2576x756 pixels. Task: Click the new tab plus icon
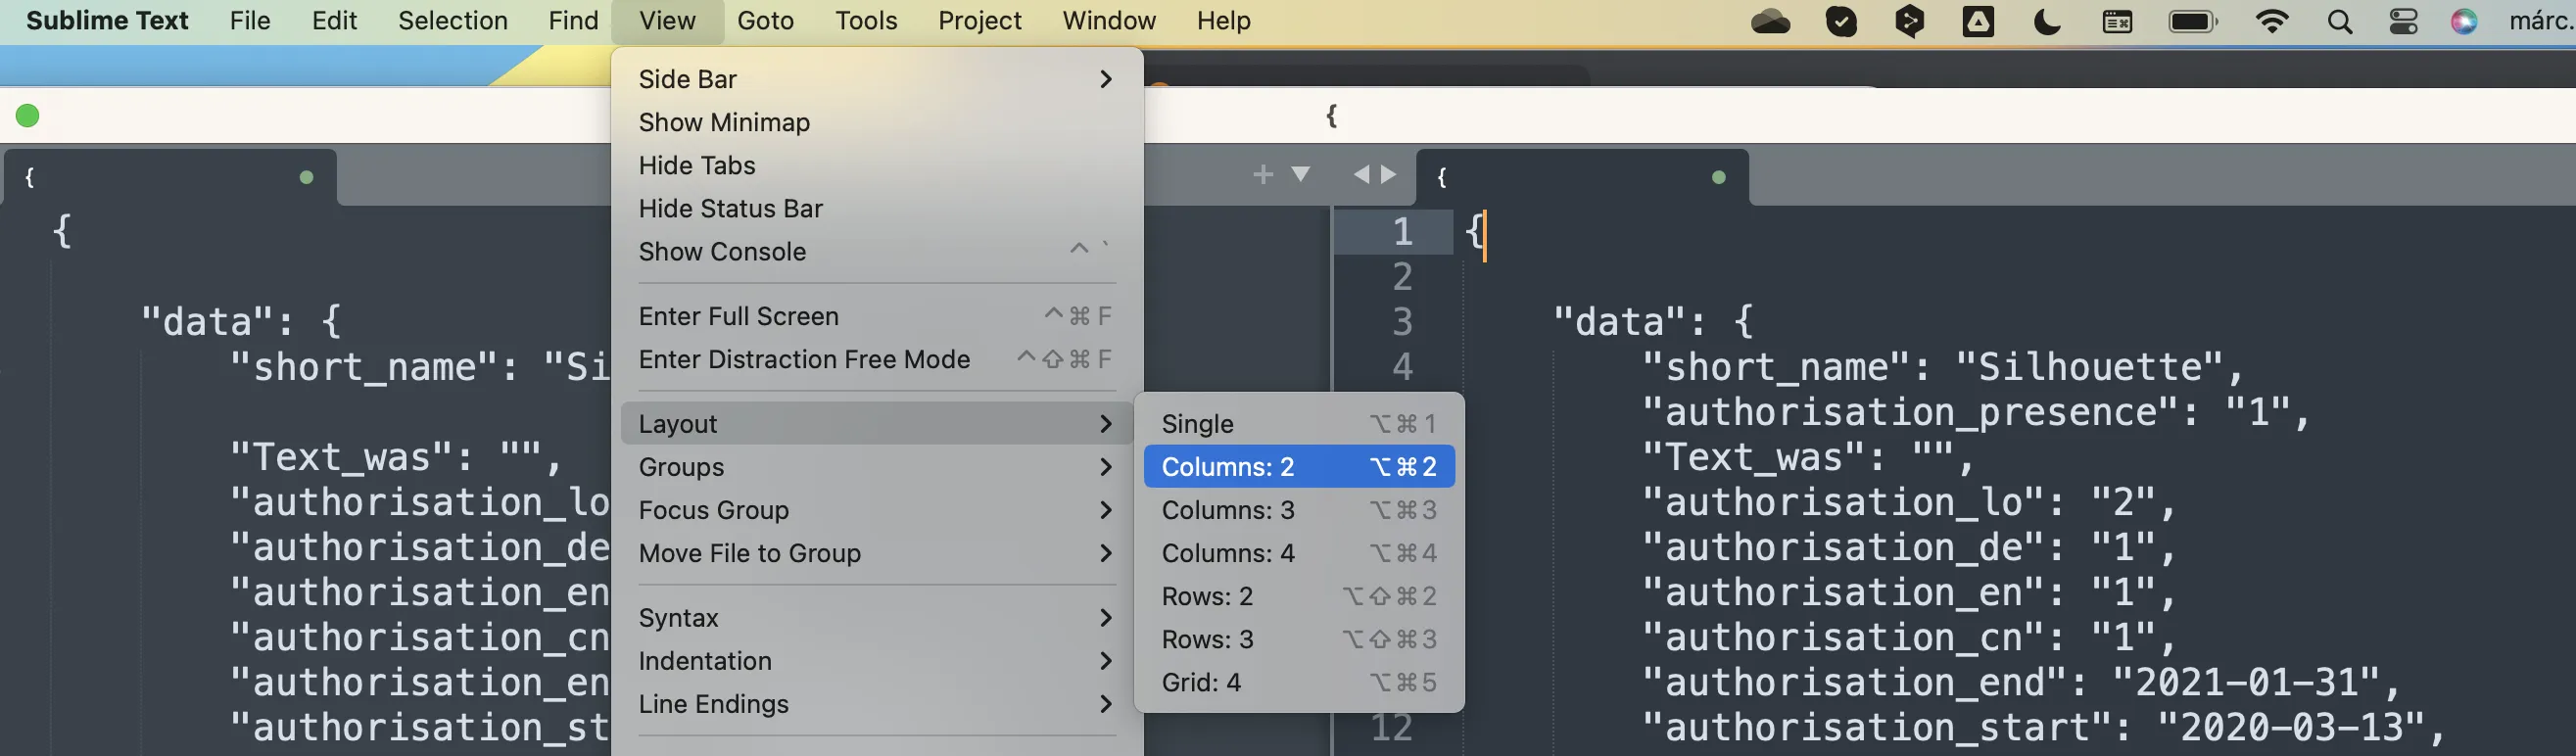(1263, 175)
